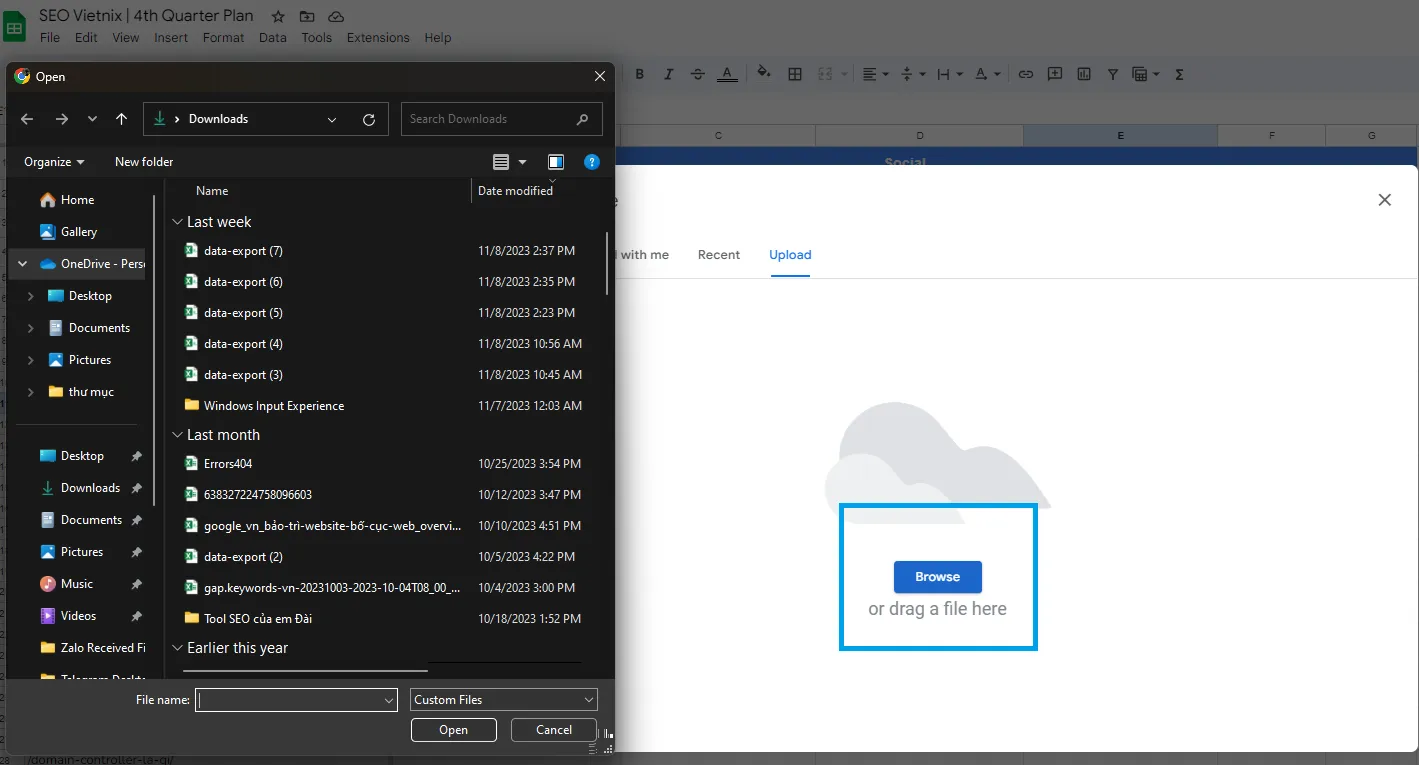
Task: Expand the thư mục folder node
Action: click(x=30, y=392)
